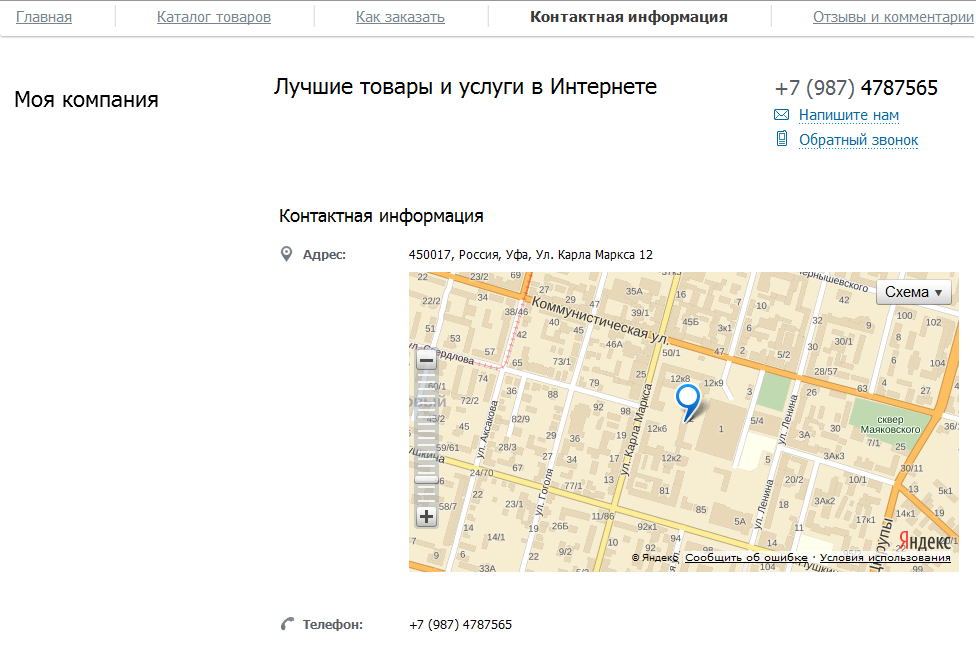Open Отзывы и комментарии section
This screenshot has width=976, height=646.
892,17
